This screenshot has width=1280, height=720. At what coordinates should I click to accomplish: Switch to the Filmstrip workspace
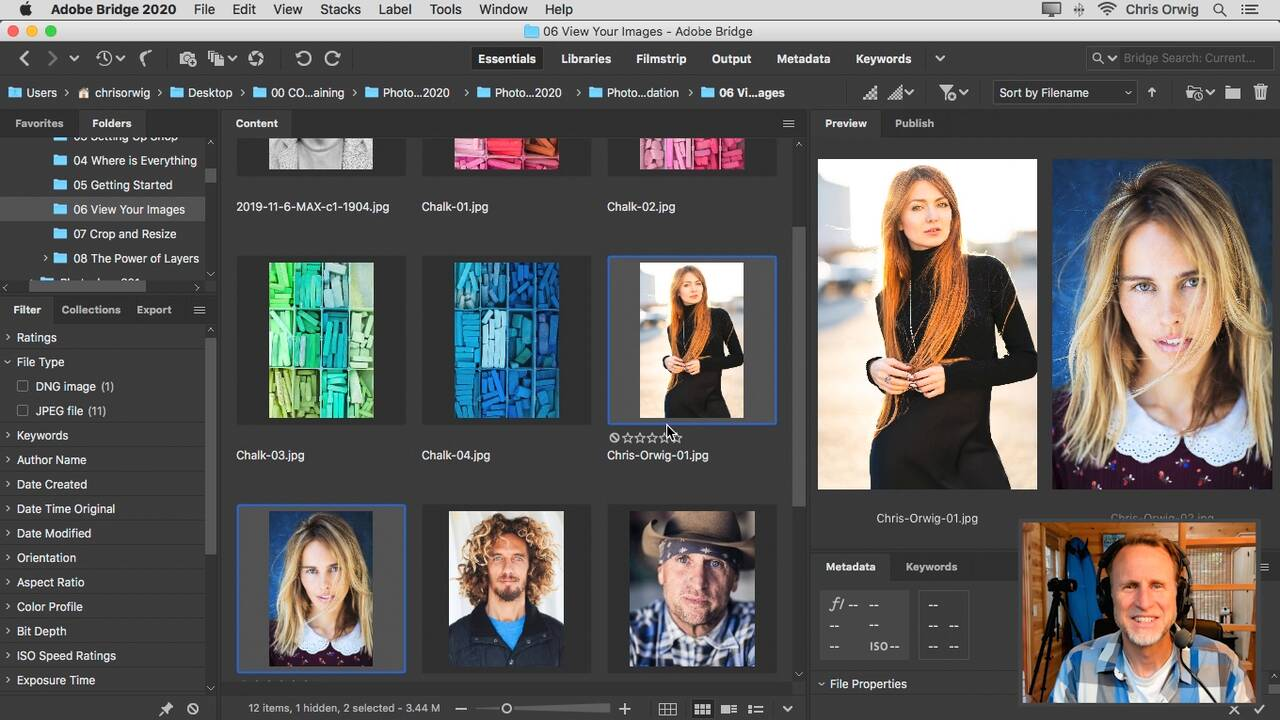[661, 59]
